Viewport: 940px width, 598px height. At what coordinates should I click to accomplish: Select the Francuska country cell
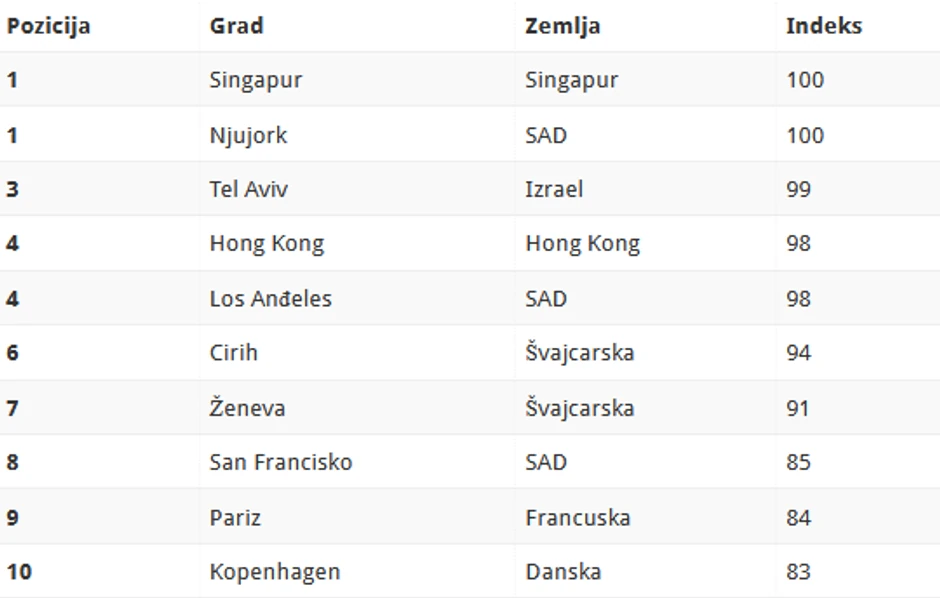[577, 517]
